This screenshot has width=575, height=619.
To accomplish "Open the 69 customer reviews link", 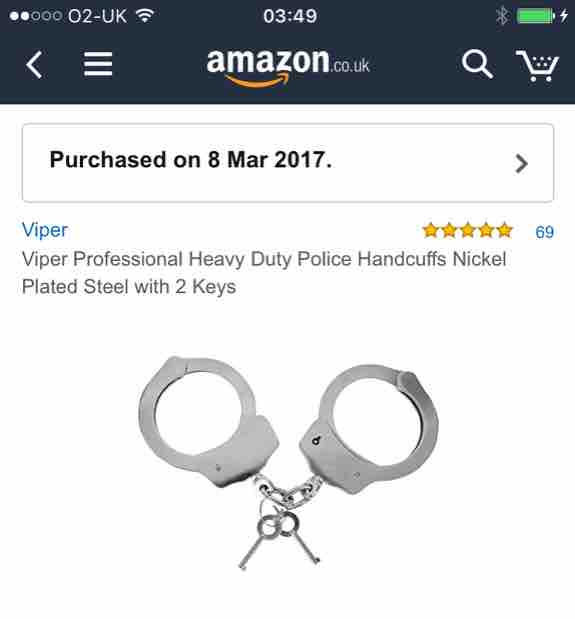I will [x=544, y=232].
